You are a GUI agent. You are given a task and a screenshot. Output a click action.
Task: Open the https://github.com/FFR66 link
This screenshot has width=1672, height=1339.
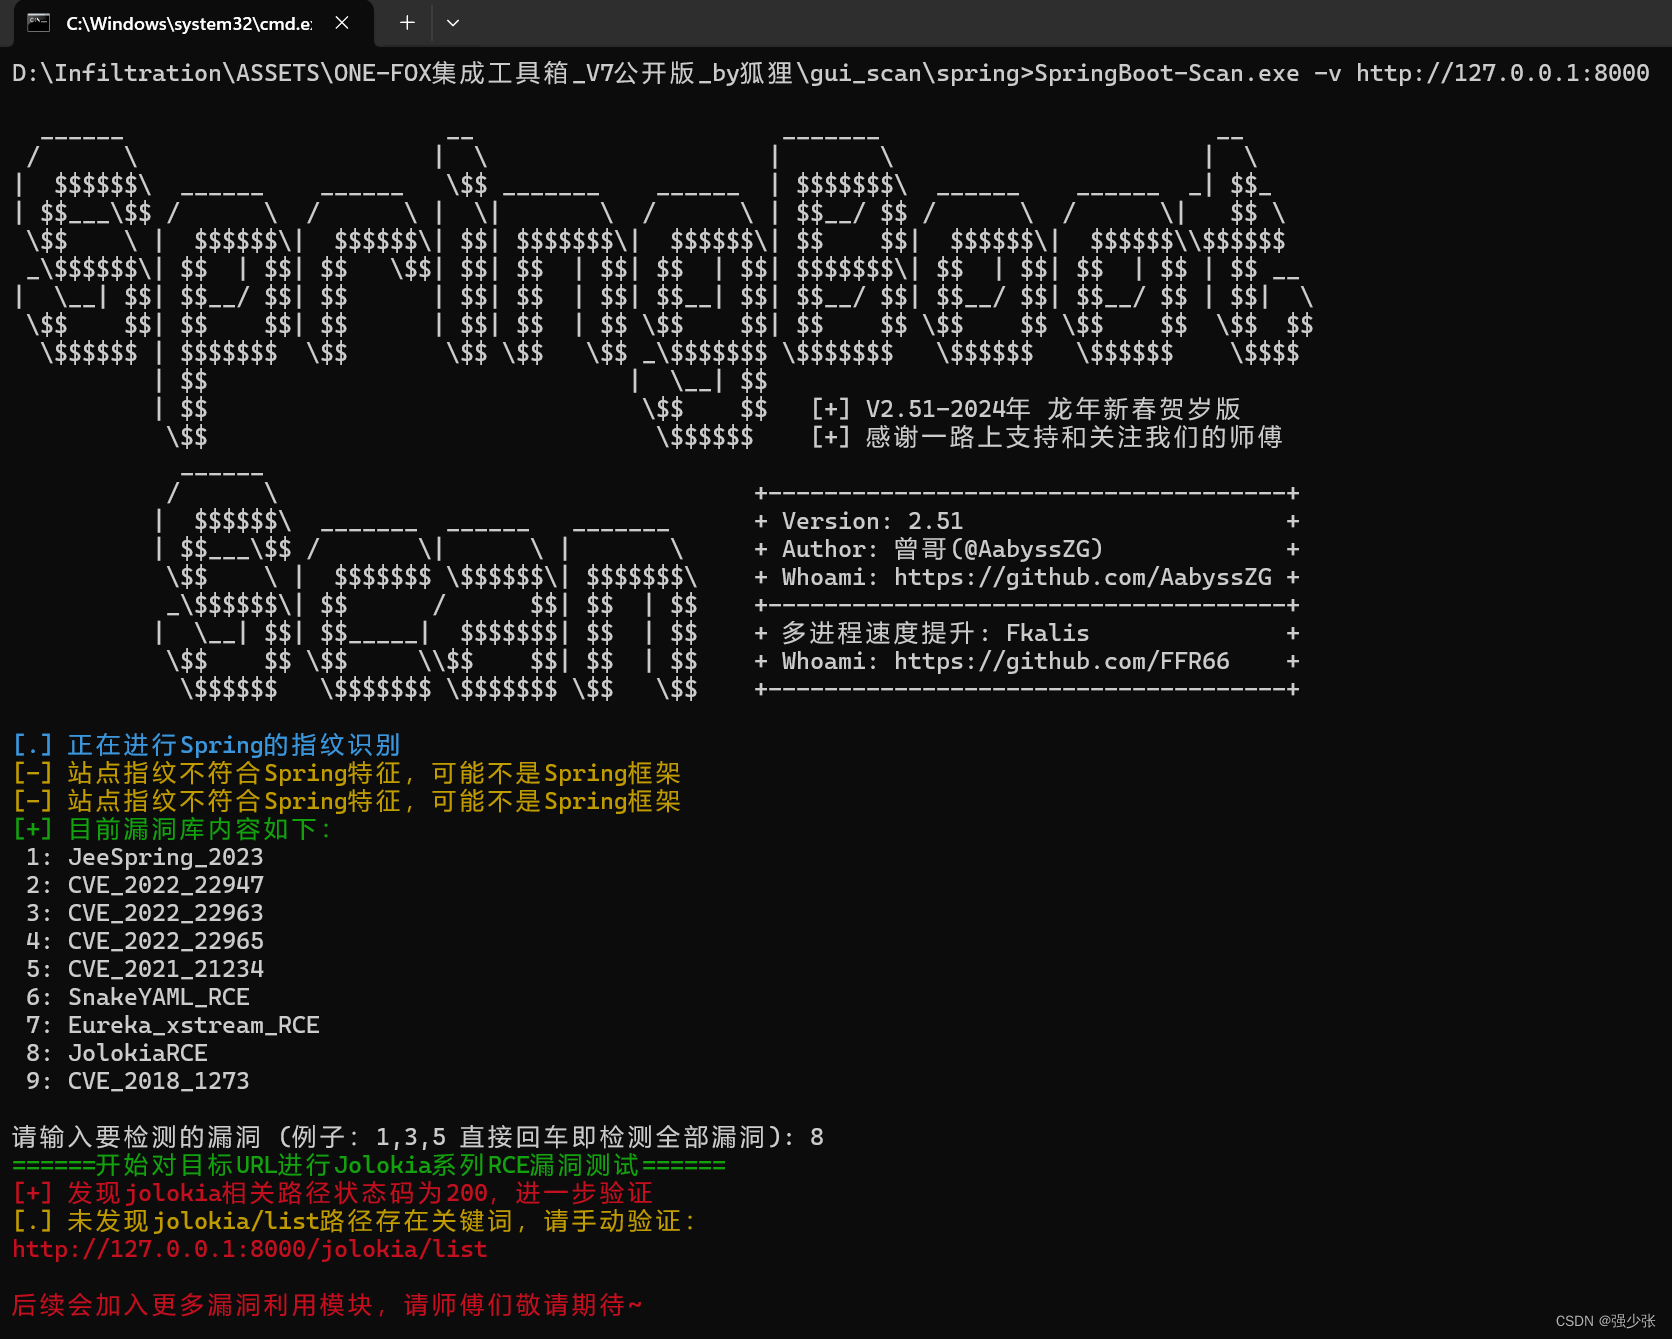tap(1061, 661)
